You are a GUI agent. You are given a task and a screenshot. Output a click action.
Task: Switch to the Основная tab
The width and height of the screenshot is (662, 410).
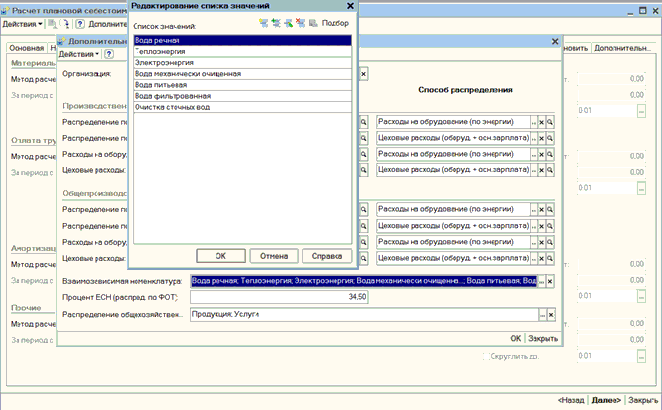tap(27, 48)
